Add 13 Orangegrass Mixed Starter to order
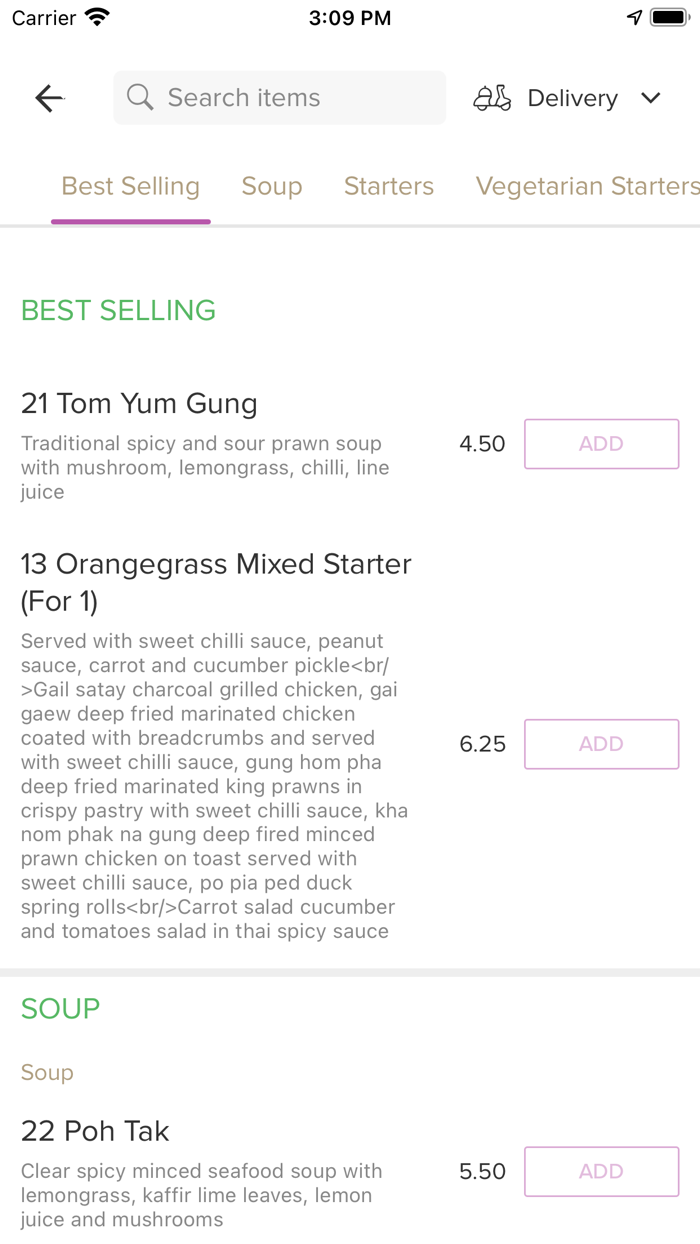700x1244 pixels. 601,744
